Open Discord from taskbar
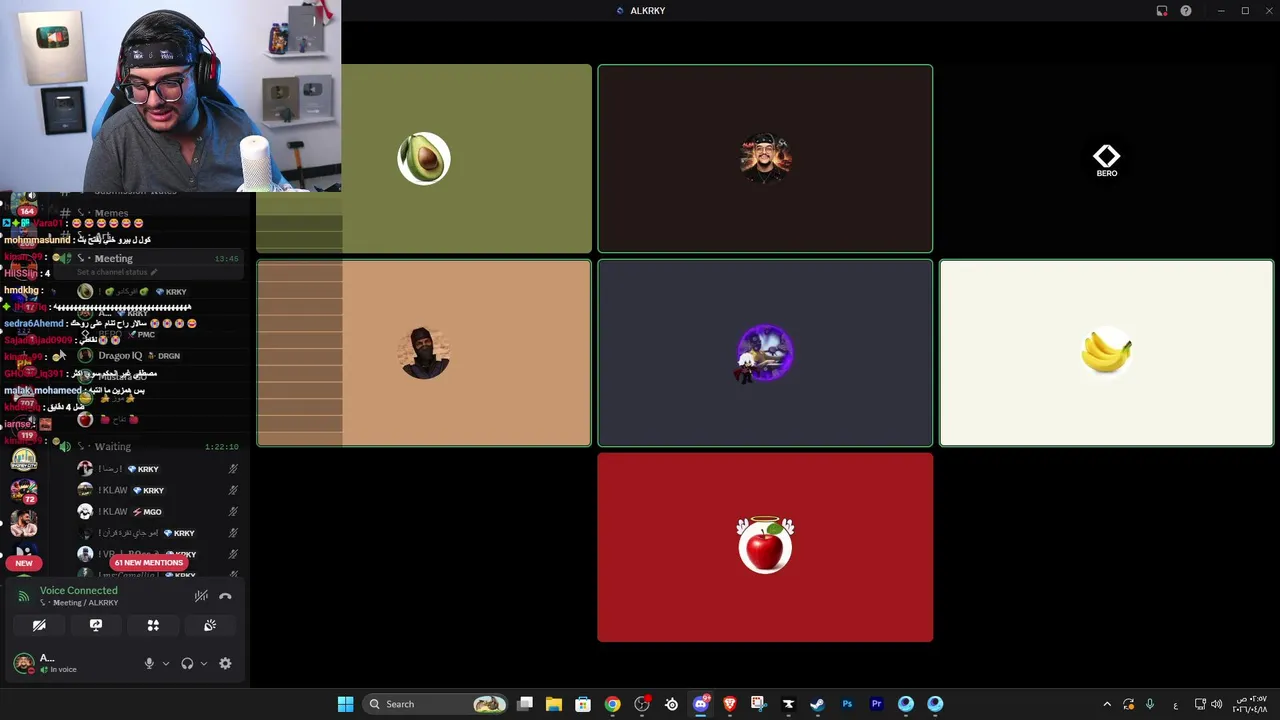Image resolution: width=1280 pixels, height=720 pixels. pyautogui.click(x=701, y=704)
